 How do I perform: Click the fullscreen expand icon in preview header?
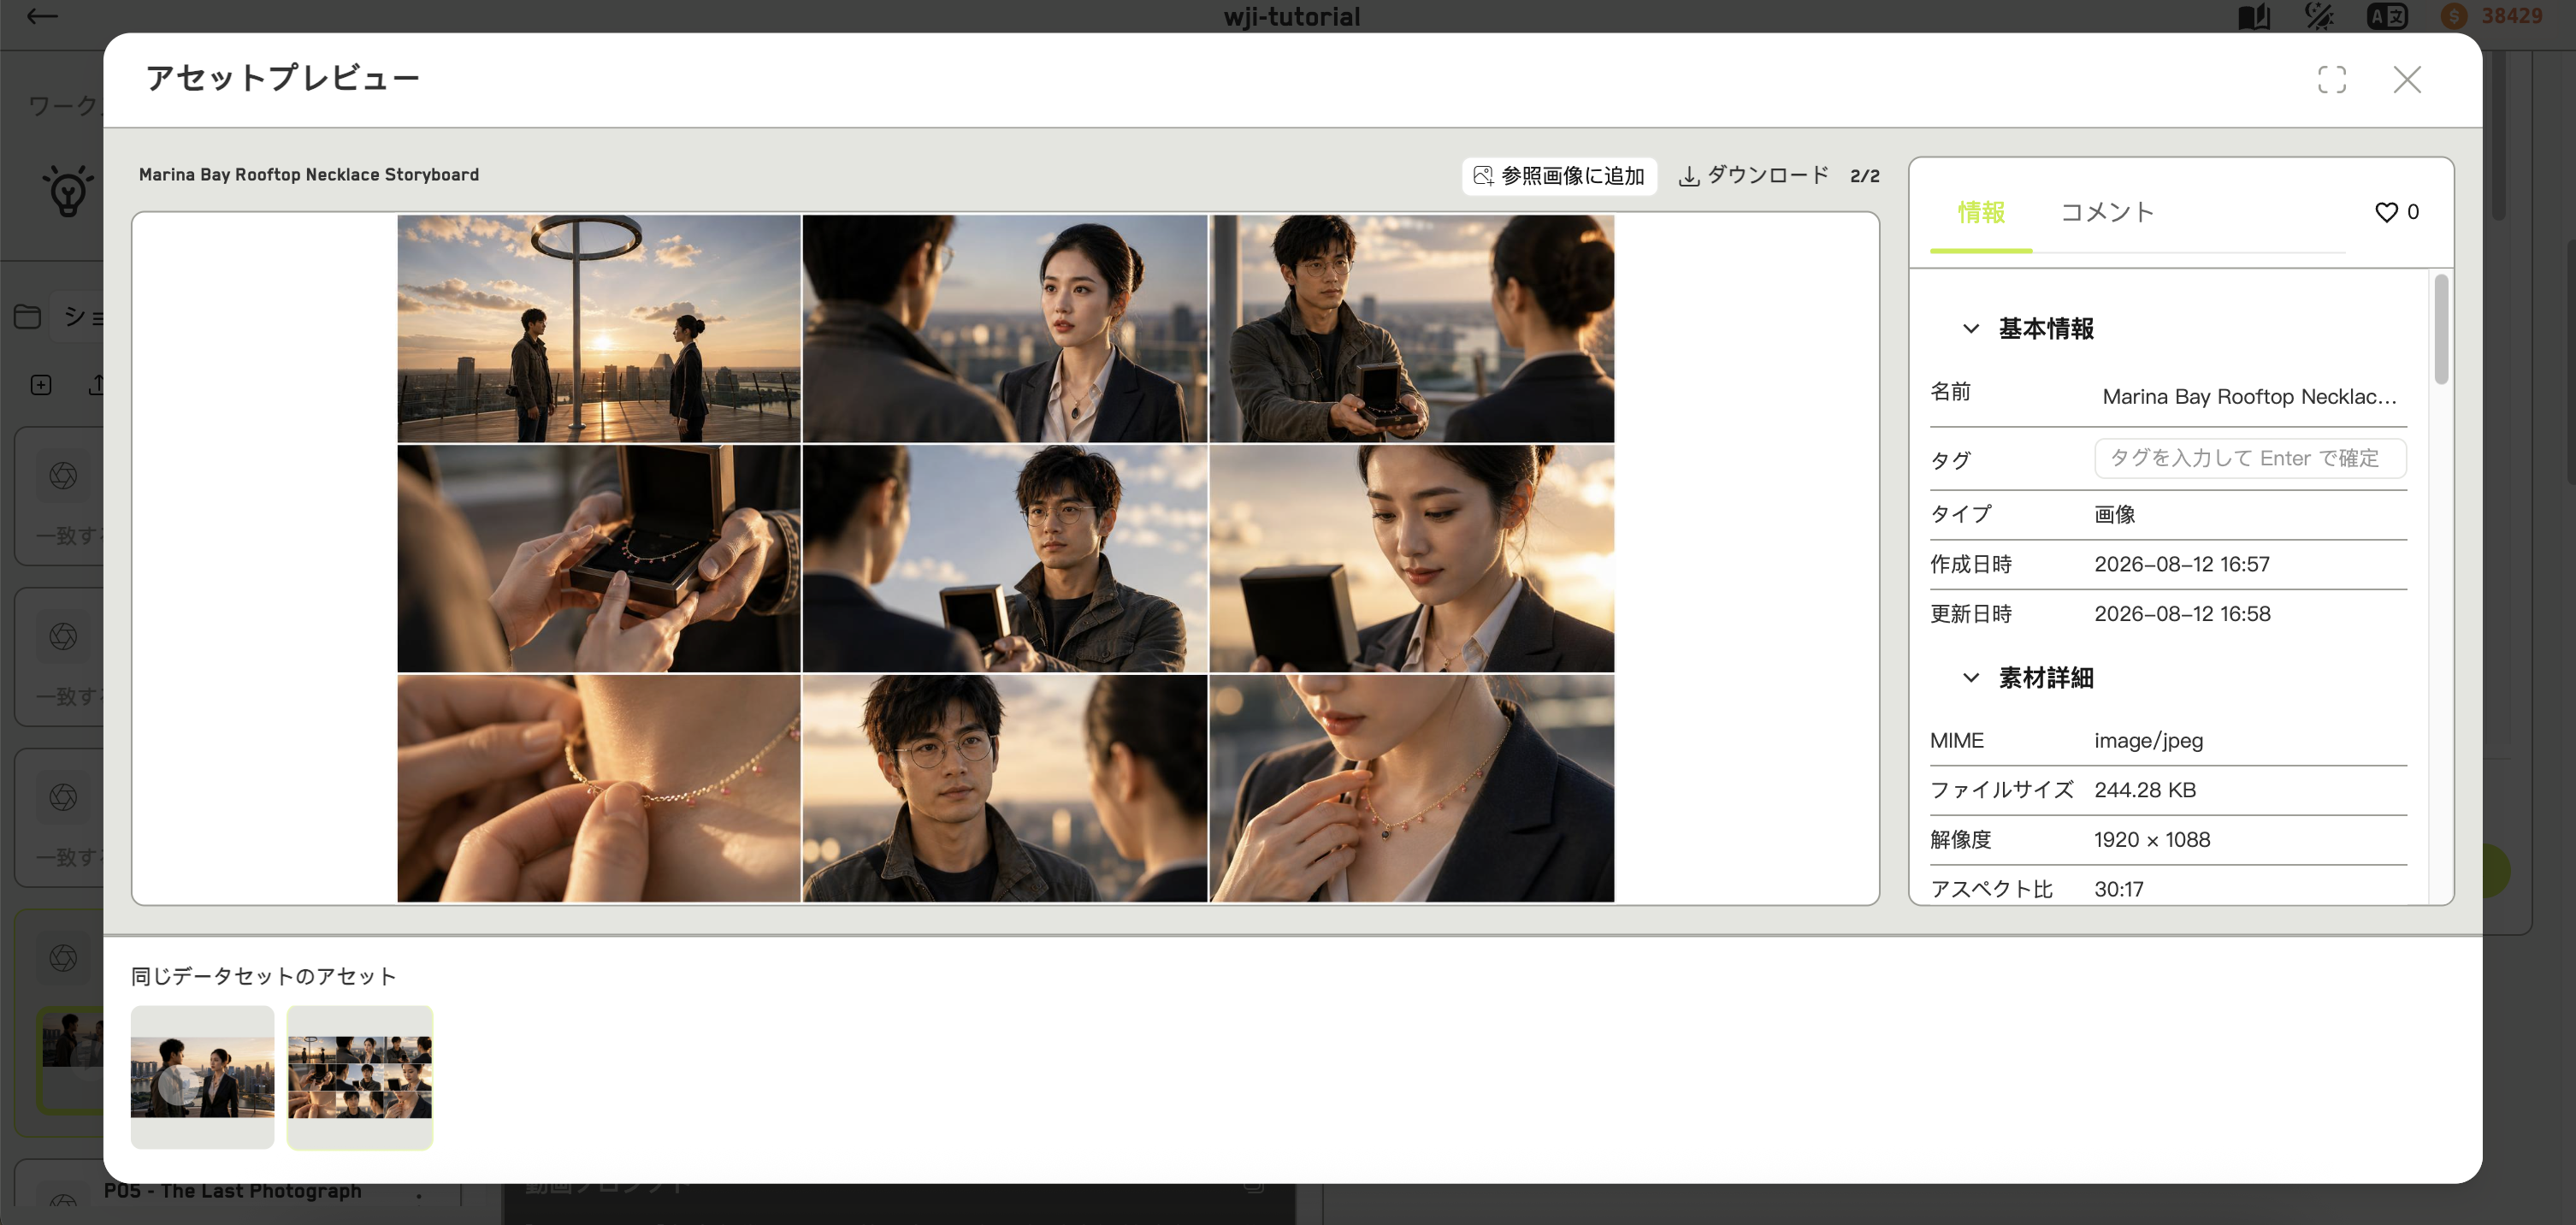tap(2331, 80)
